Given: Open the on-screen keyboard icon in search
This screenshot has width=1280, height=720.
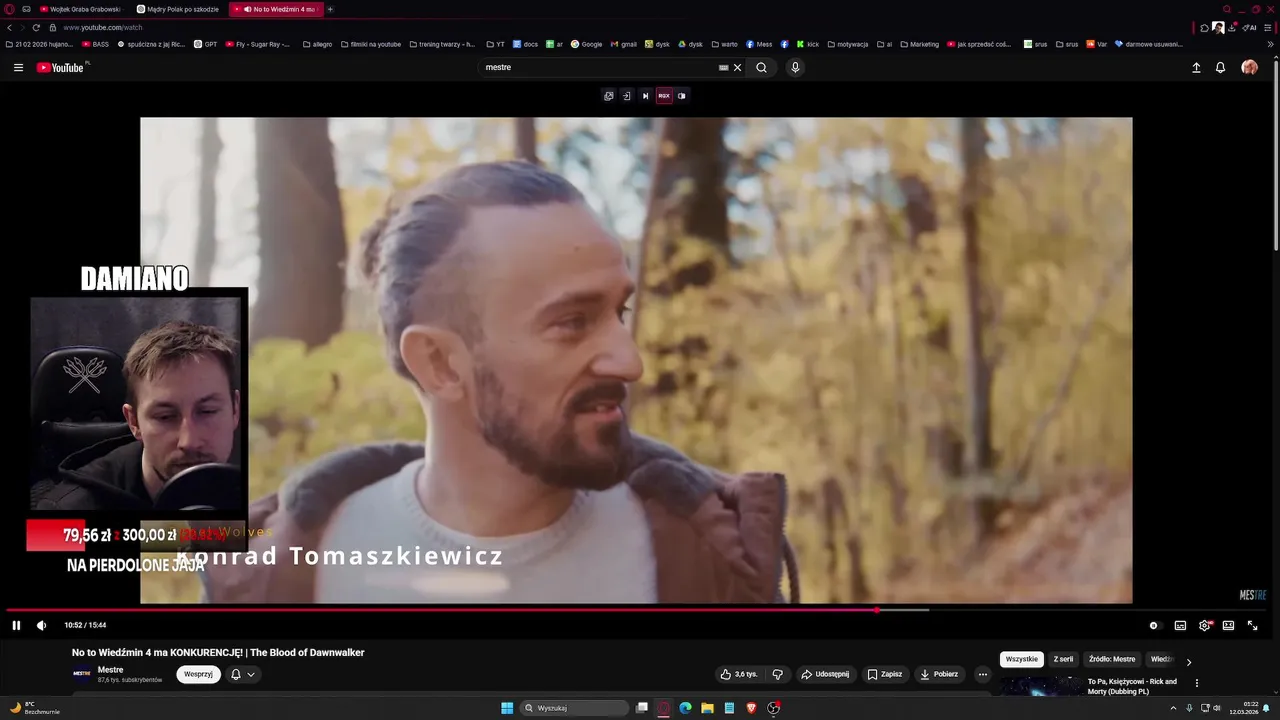Looking at the screenshot, I should point(723,68).
